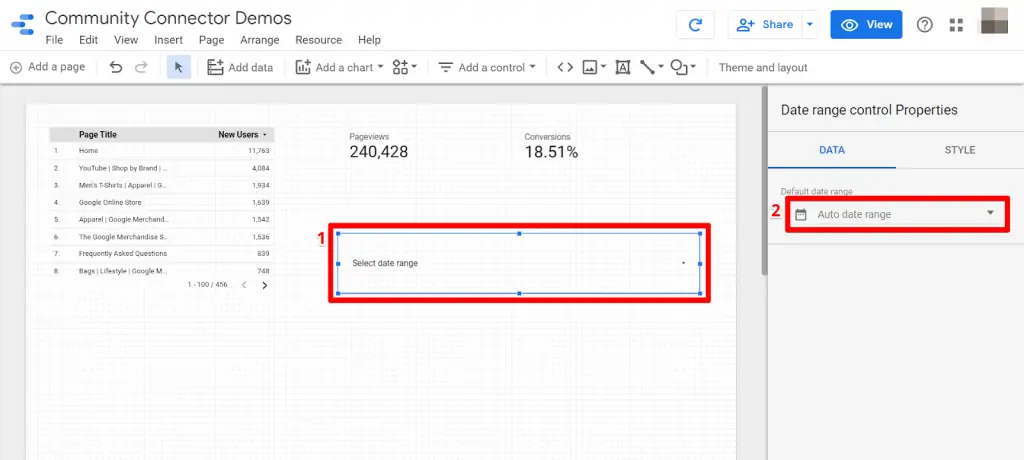Go to next table page arrow
The image size is (1024, 460).
coord(264,285)
